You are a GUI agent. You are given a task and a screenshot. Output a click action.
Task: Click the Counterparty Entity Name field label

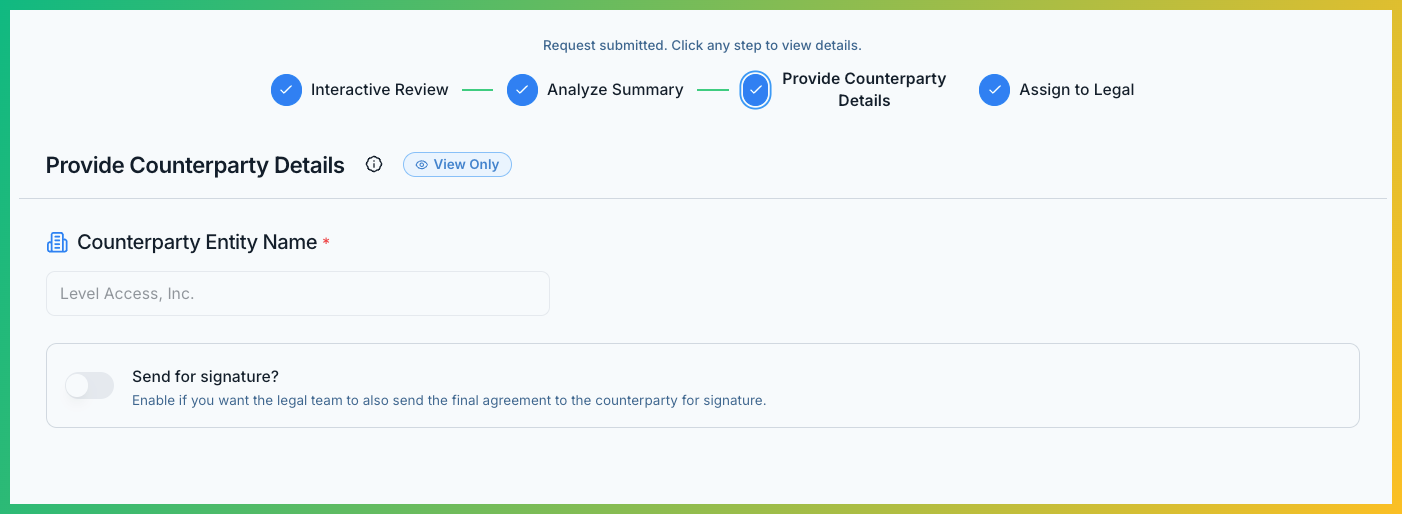pos(197,242)
